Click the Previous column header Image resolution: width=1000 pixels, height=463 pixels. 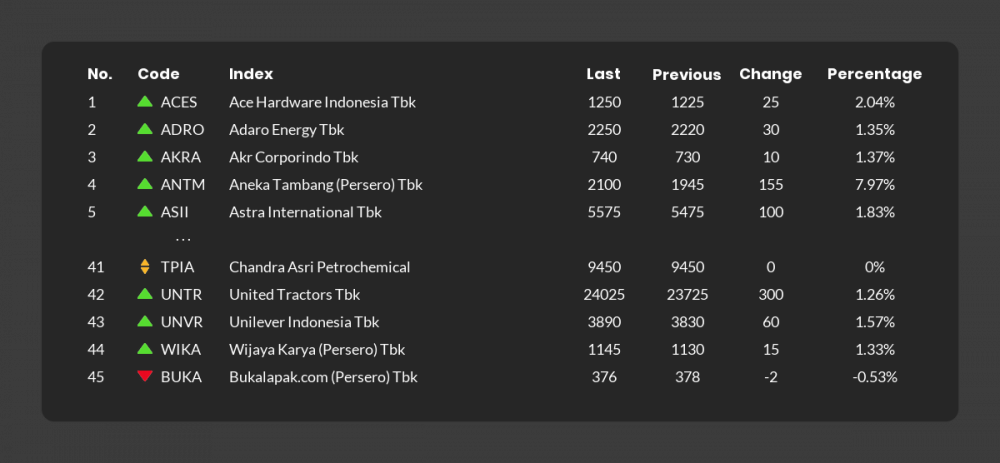coord(686,75)
